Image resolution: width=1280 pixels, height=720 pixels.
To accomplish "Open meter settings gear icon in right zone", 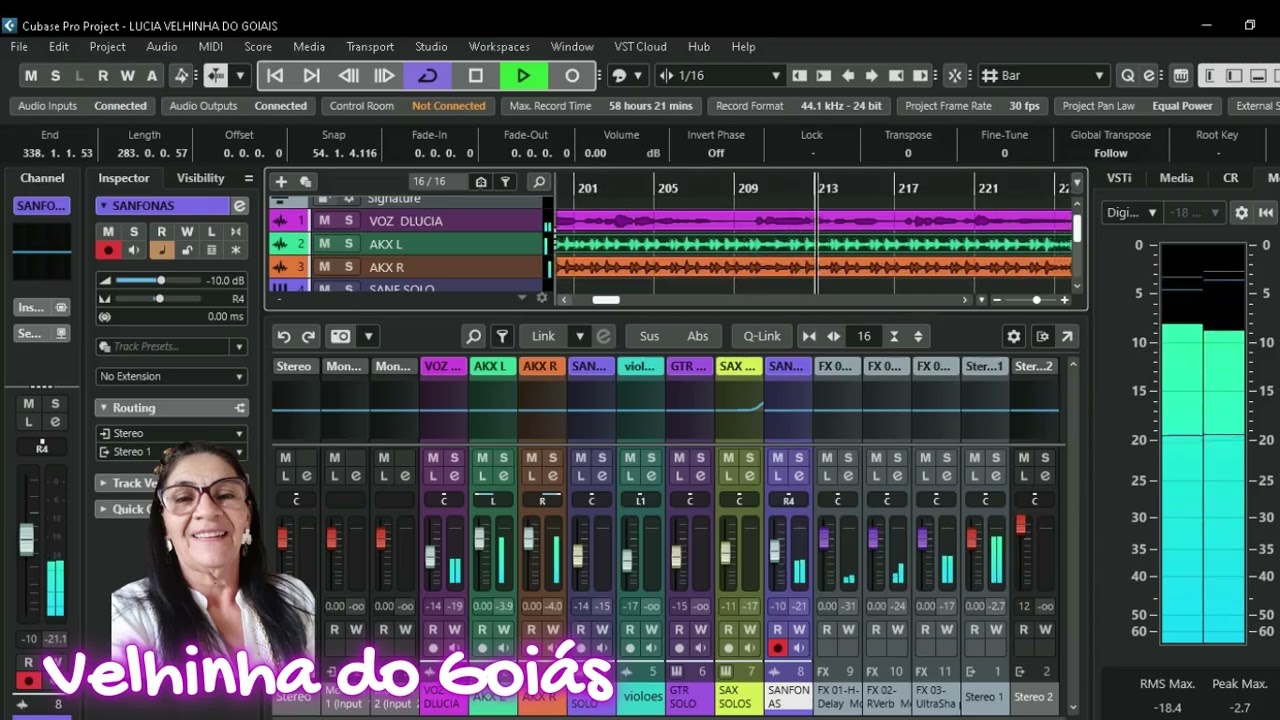I will click(1242, 213).
